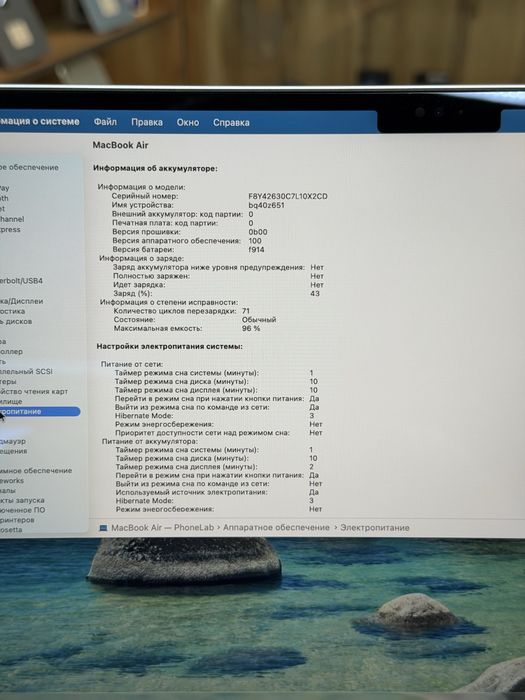
Task: Click 'Аппаратное обеспечение' in the path bar
Action: pos(276,528)
